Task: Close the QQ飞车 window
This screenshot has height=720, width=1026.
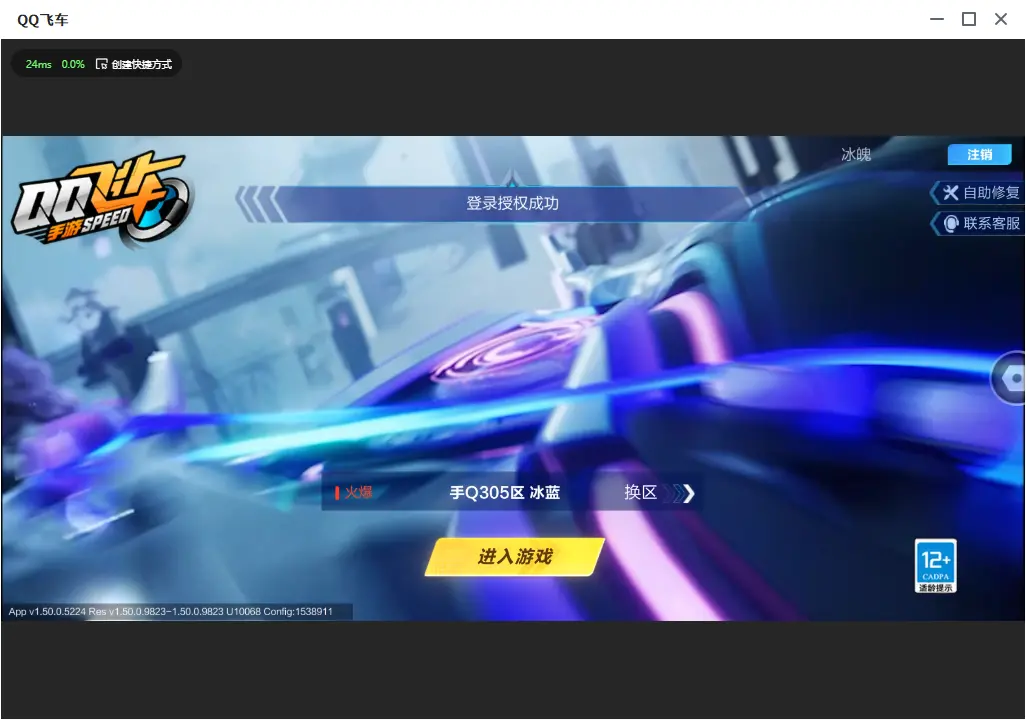Action: [1001, 19]
